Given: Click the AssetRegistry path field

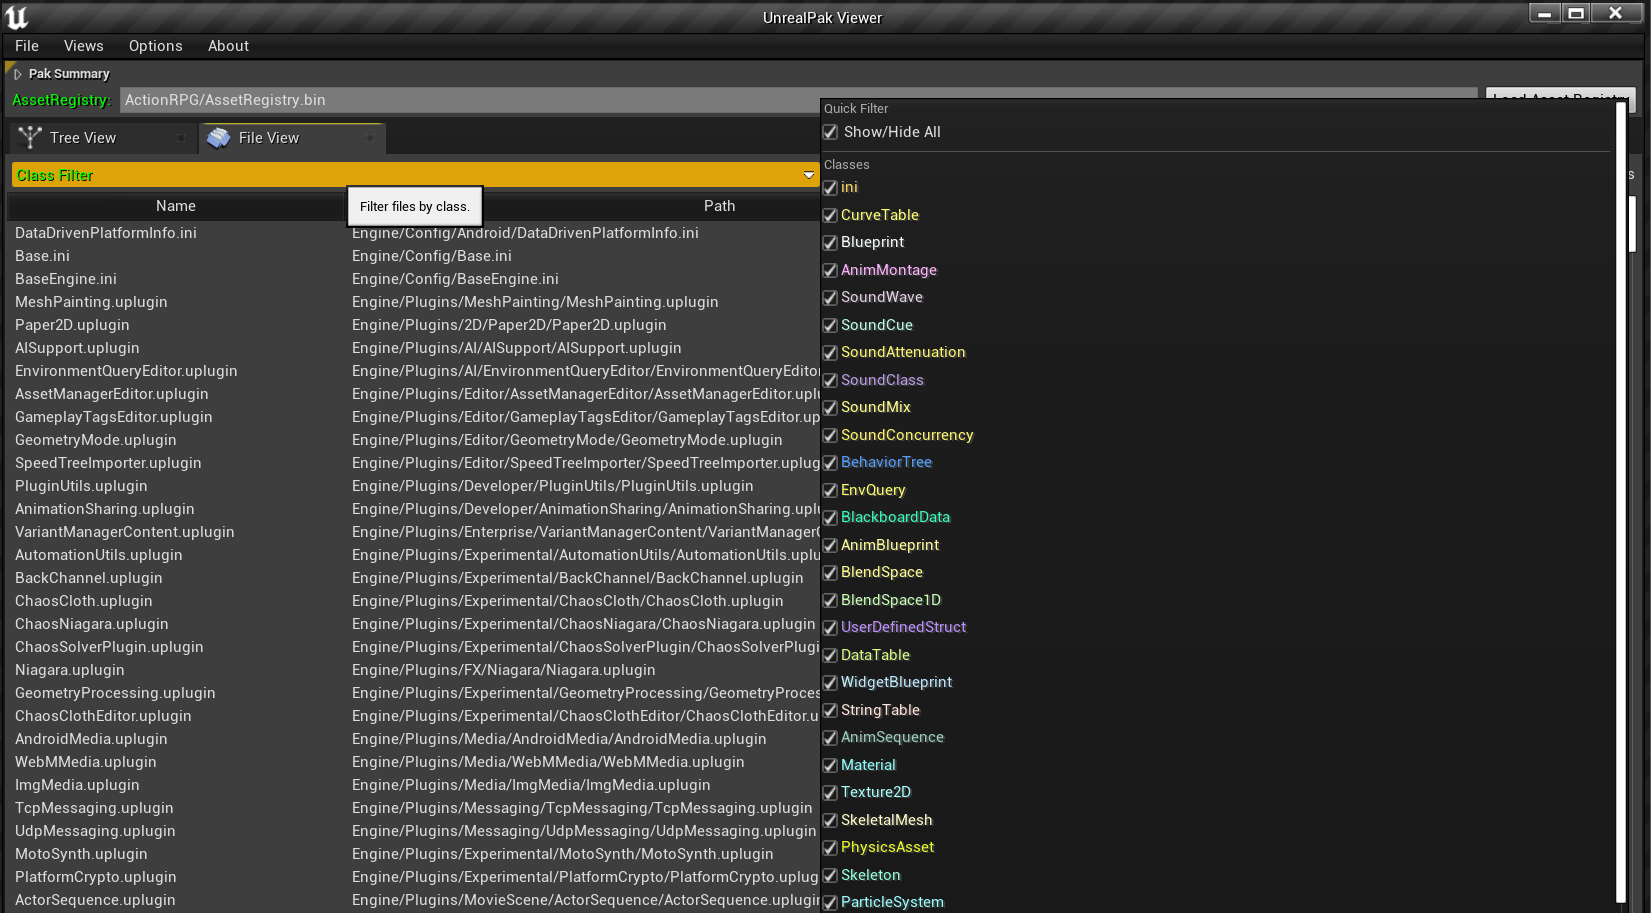Looking at the screenshot, I should [x=798, y=100].
